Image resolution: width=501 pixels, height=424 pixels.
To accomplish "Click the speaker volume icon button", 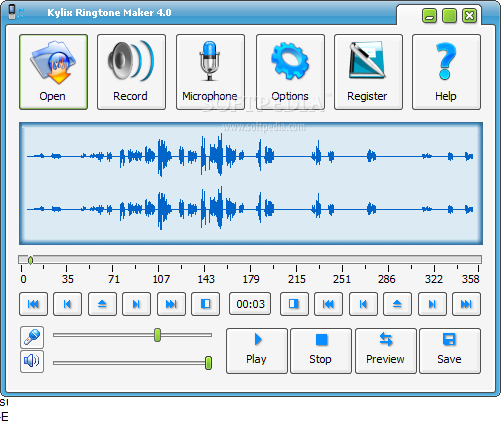I will 32,361.
